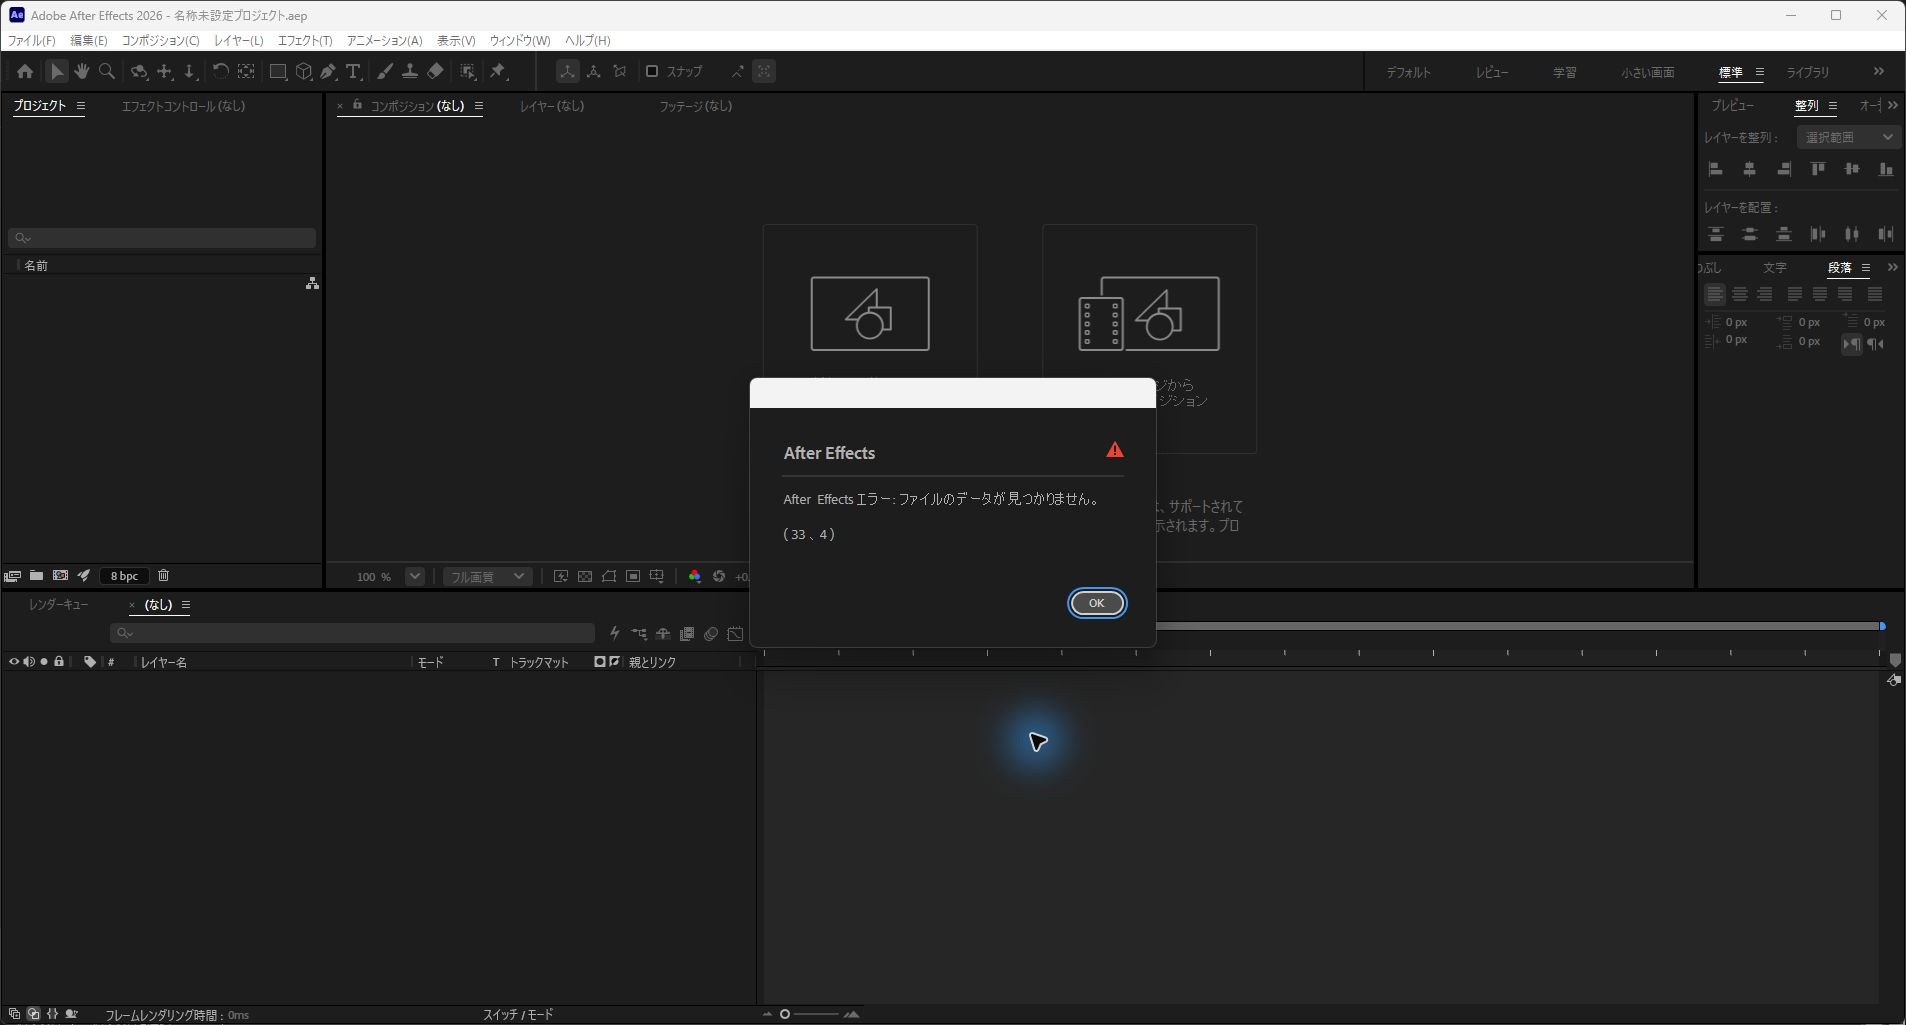
Task: Select the Hand tool
Action: pyautogui.click(x=82, y=71)
